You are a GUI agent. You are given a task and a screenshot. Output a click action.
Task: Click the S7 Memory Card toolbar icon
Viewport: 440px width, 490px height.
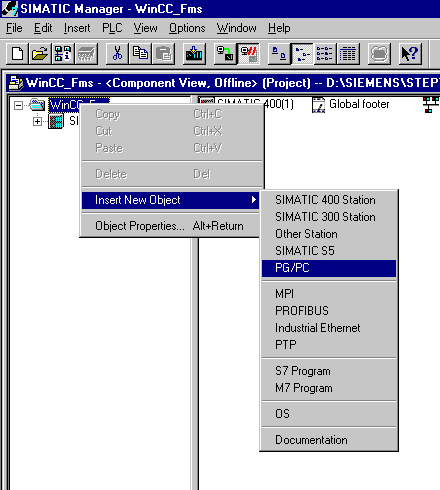(x=86, y=54)
